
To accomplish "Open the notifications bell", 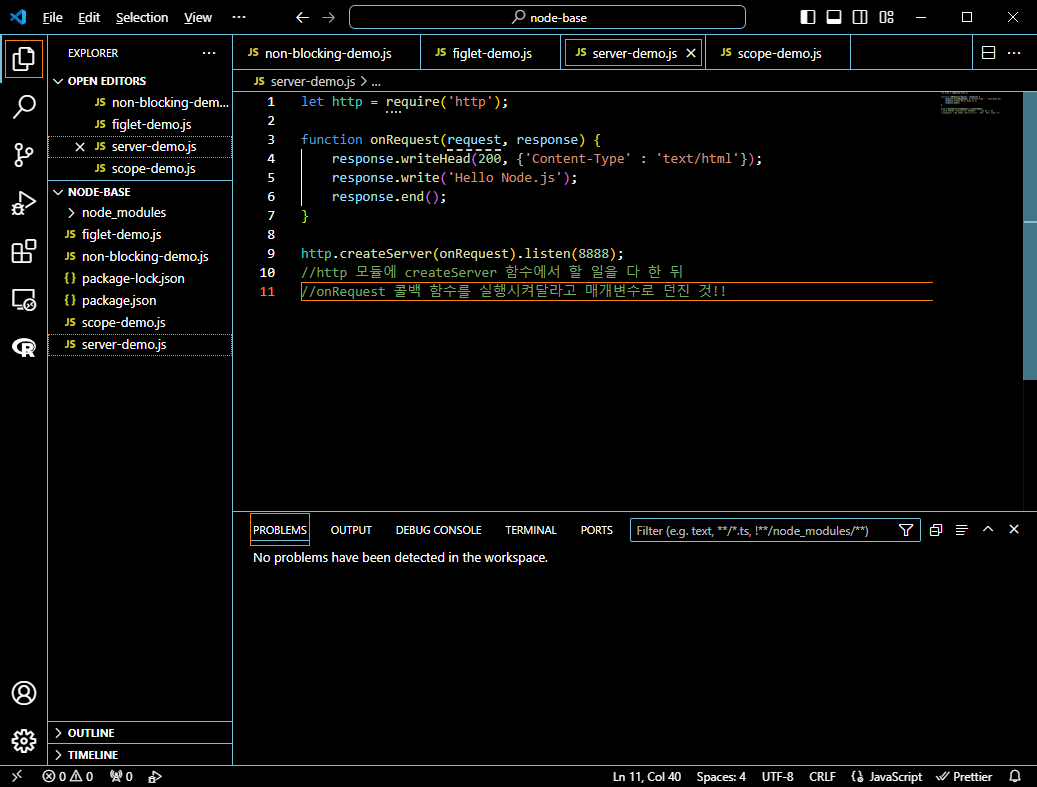I will pos(1015,776).
